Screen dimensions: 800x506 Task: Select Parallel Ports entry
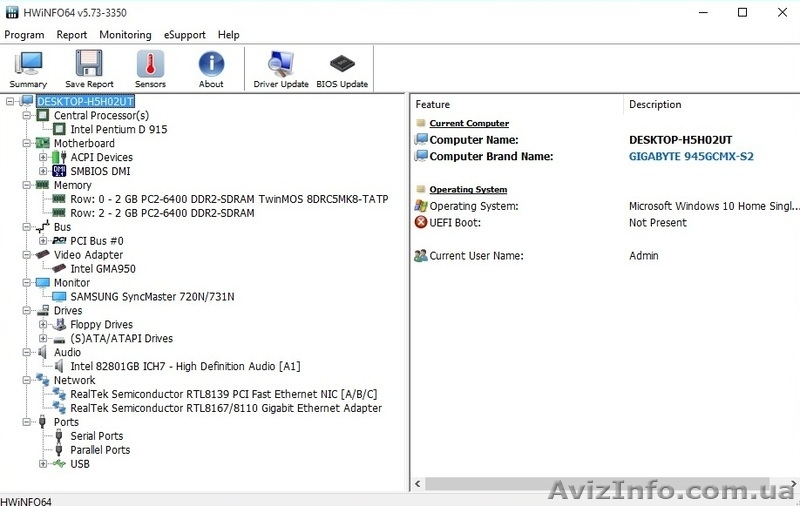100,450
